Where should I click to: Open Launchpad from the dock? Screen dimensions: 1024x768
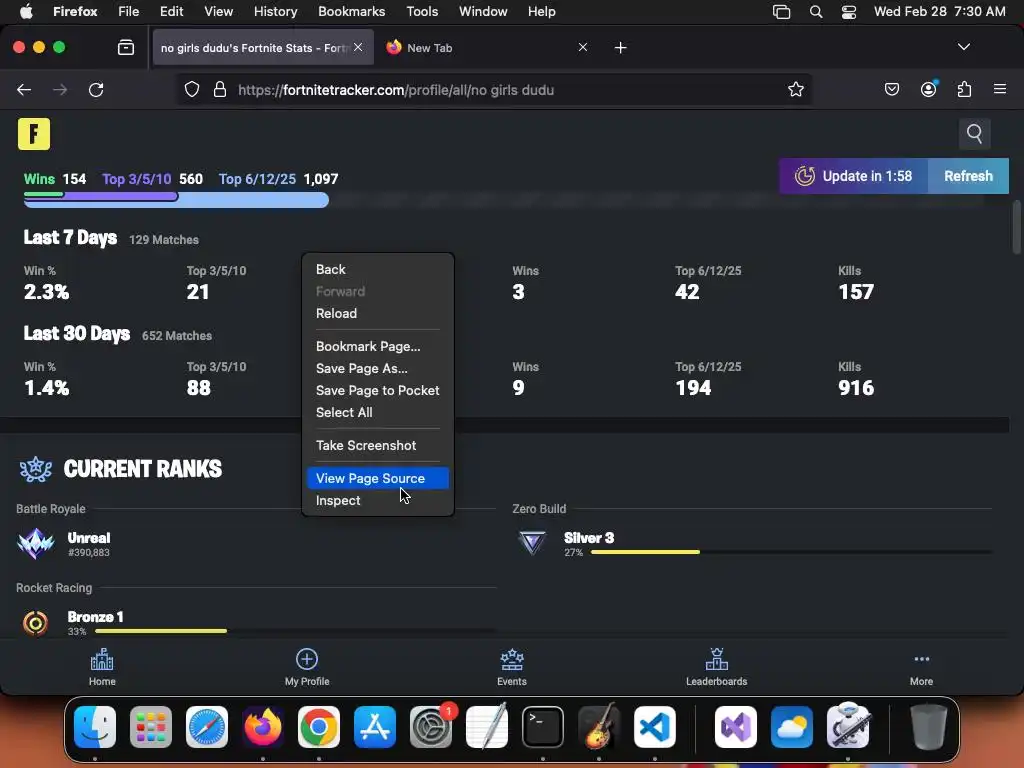[151, 727]
